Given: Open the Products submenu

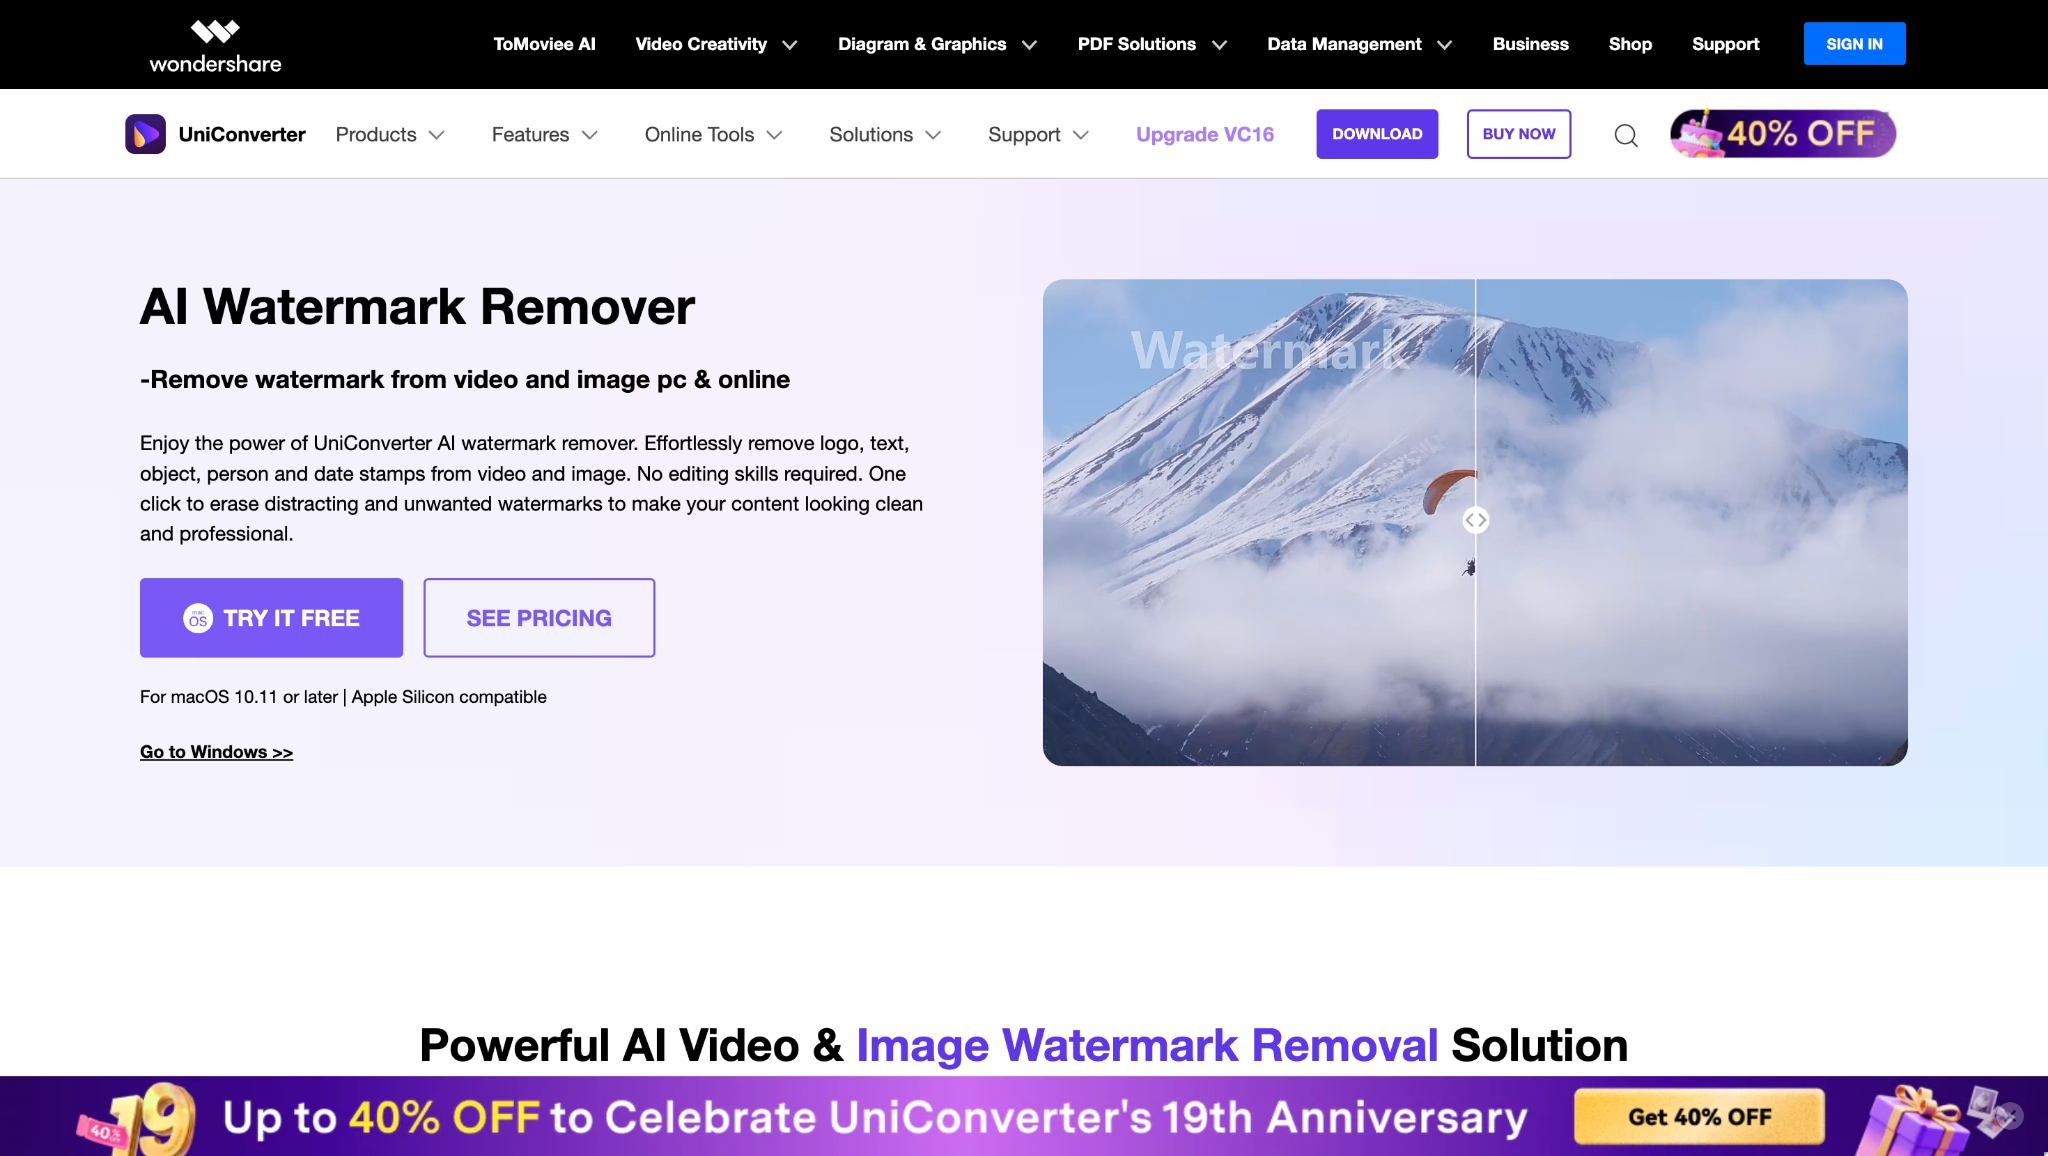Looking at the screenshot, I should [x=389, y=135].
